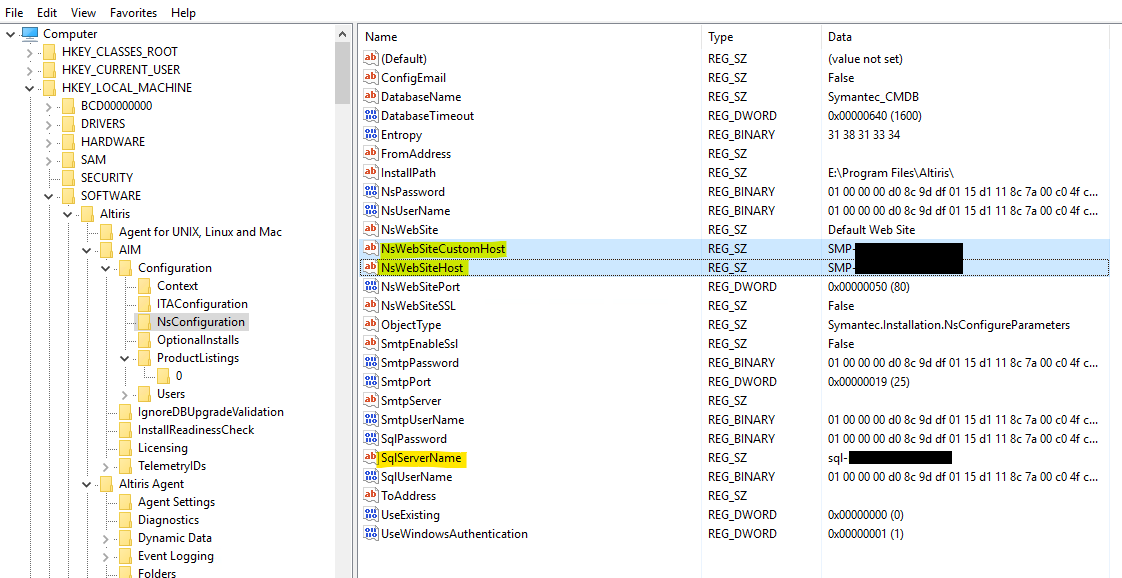Collapse the ProductListings key
Image resolution: width=1122 pixels, height=578 pixels.
point(125,358)
